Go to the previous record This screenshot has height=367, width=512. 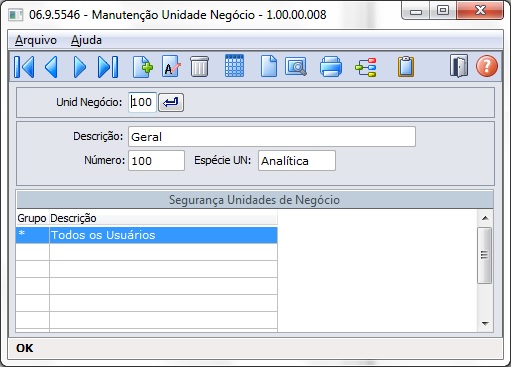(x=51, y=67)
